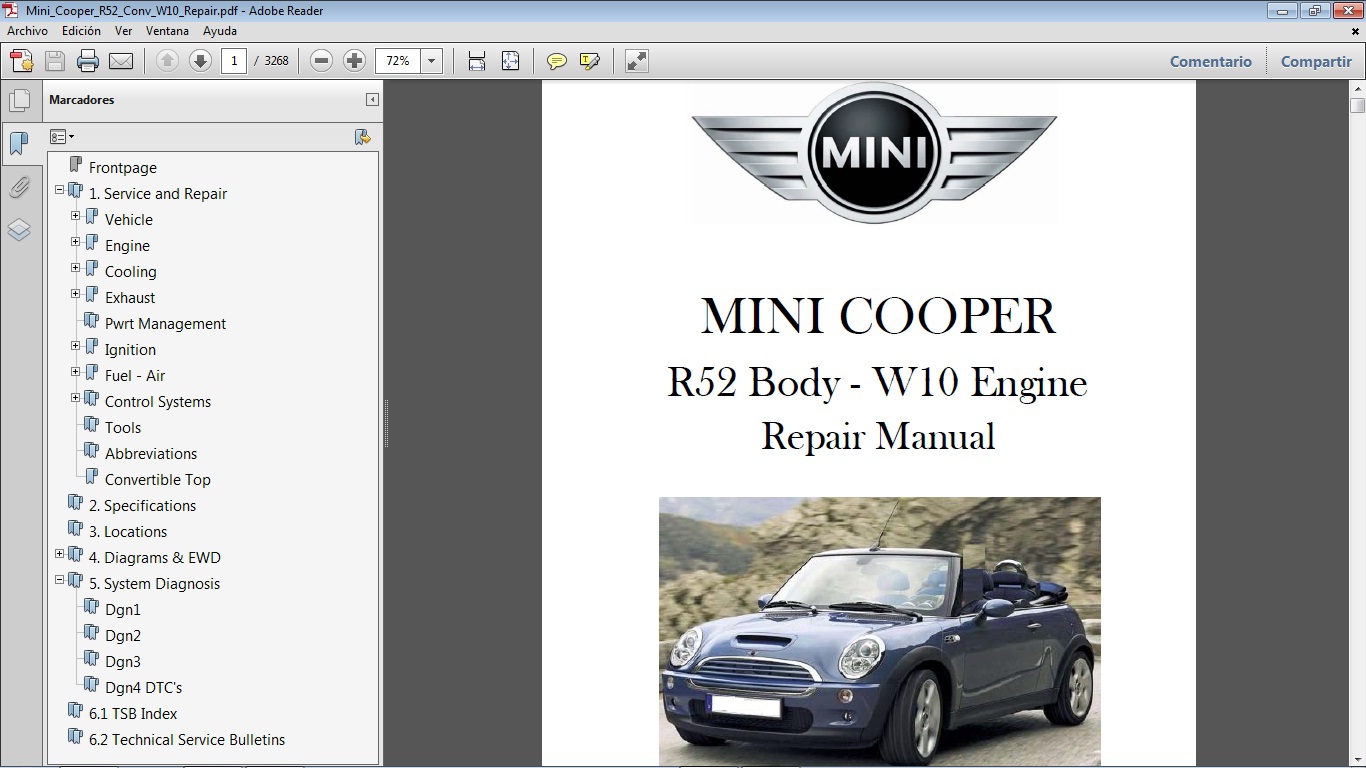Select the Print document icon

point(87,61)
